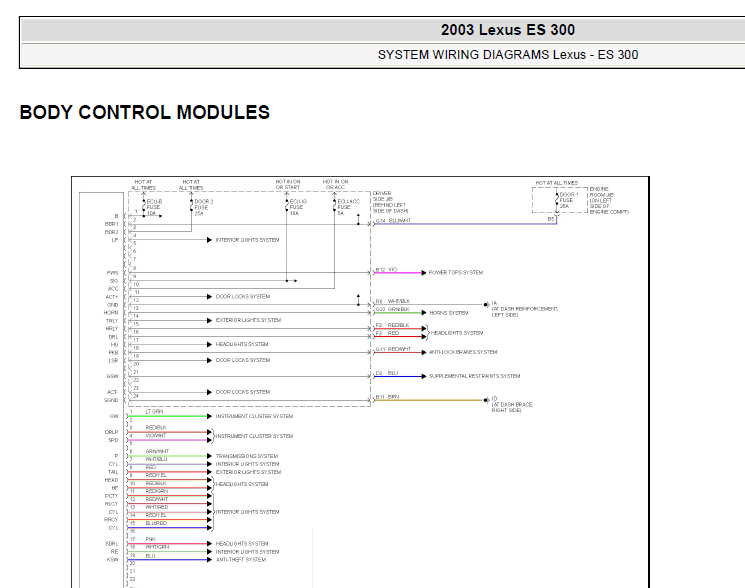This screenshot has width=745, height=588.
Task: Click 'ANTI-THEFT SYSTEM' label
Action: [x=241, y=560]
